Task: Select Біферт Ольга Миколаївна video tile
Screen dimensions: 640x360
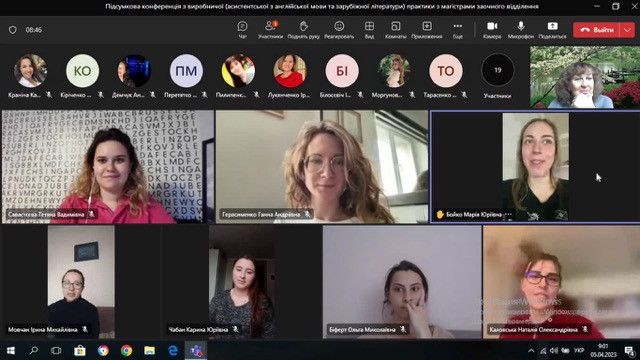Action: pyautogui.click(x=402, y=282)
